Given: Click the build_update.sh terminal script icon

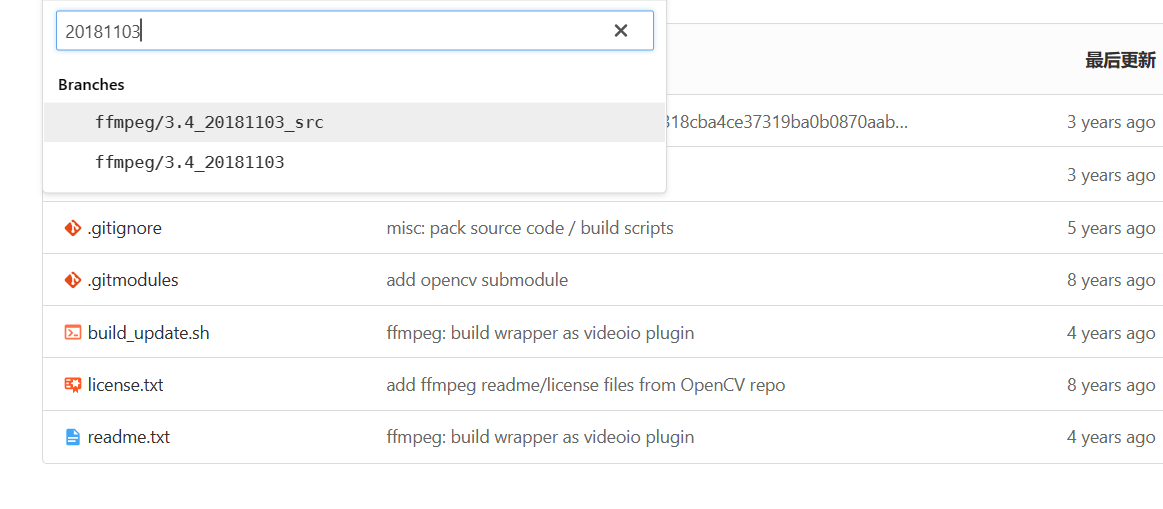Looking at the screenshot, I should click(72, 333).
